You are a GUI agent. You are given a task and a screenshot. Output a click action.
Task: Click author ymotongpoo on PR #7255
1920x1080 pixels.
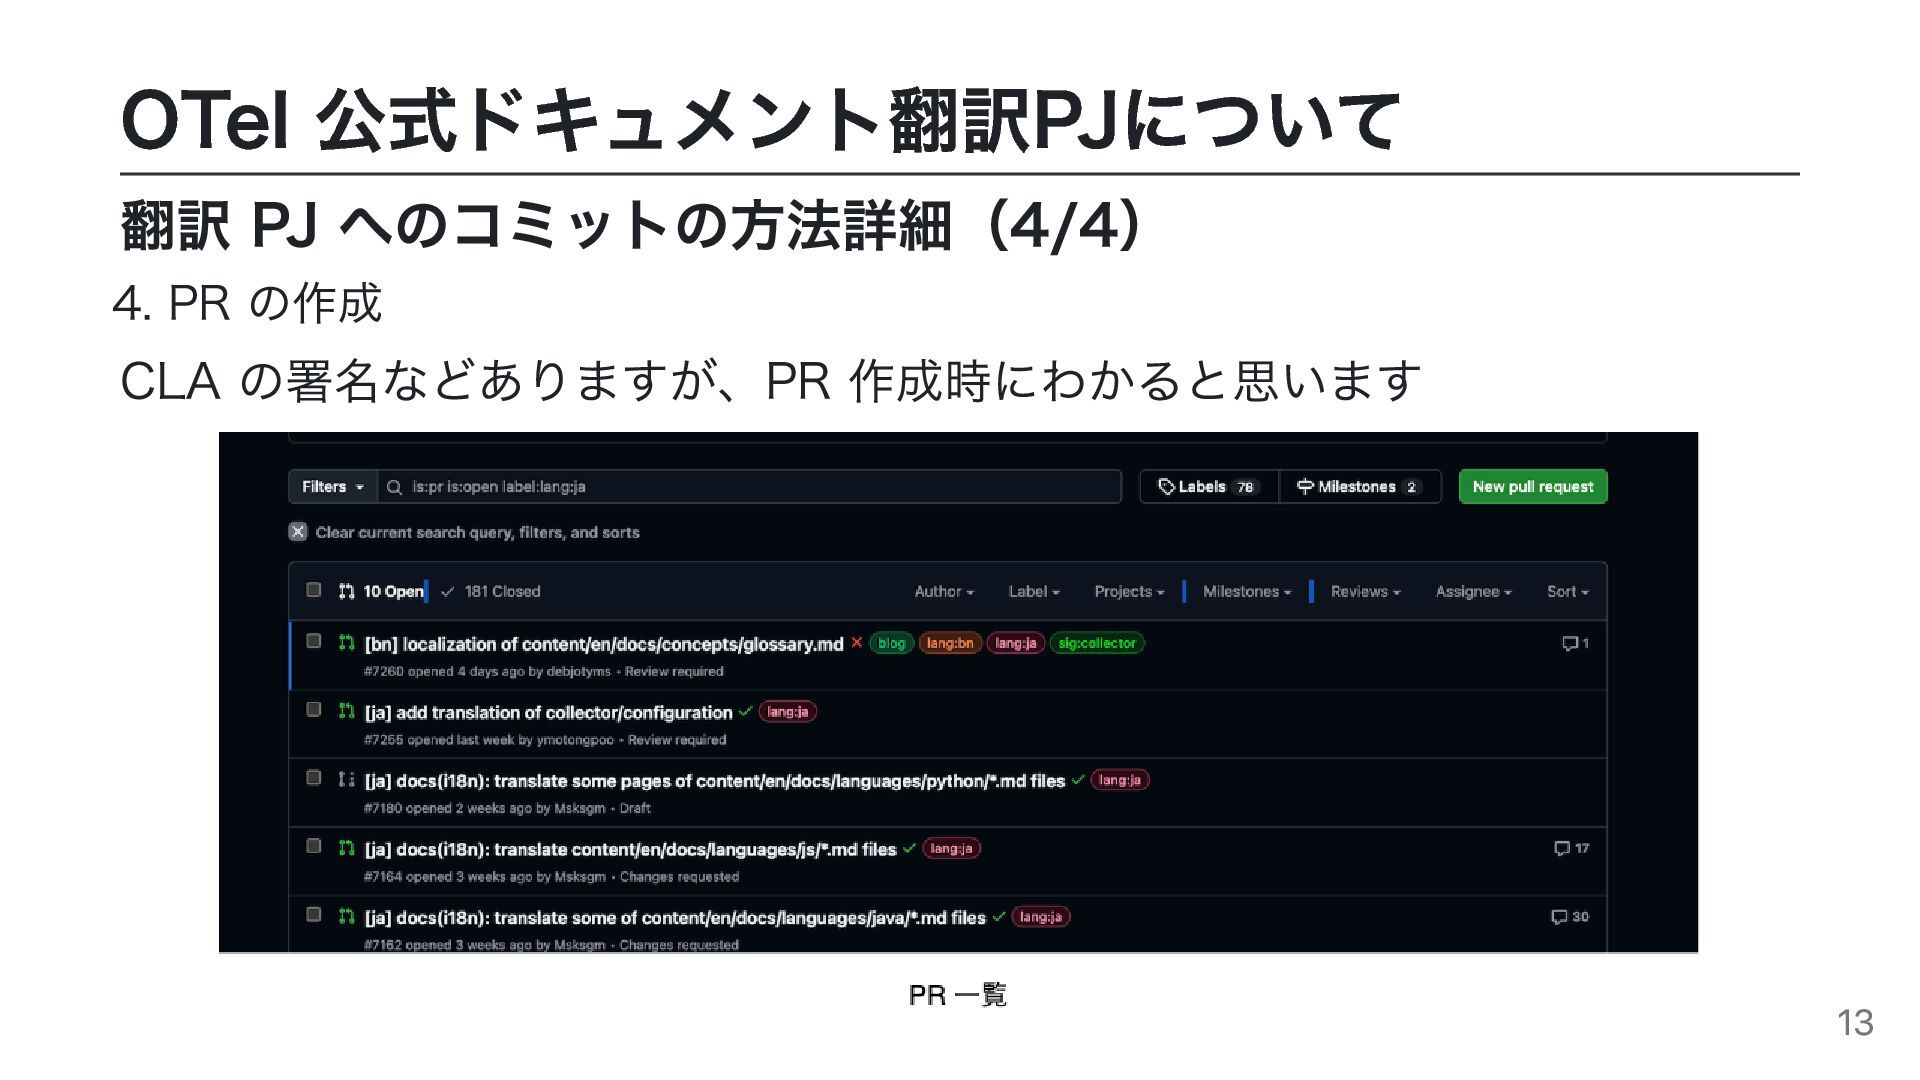pyautogui.click(x=575, y=740)
